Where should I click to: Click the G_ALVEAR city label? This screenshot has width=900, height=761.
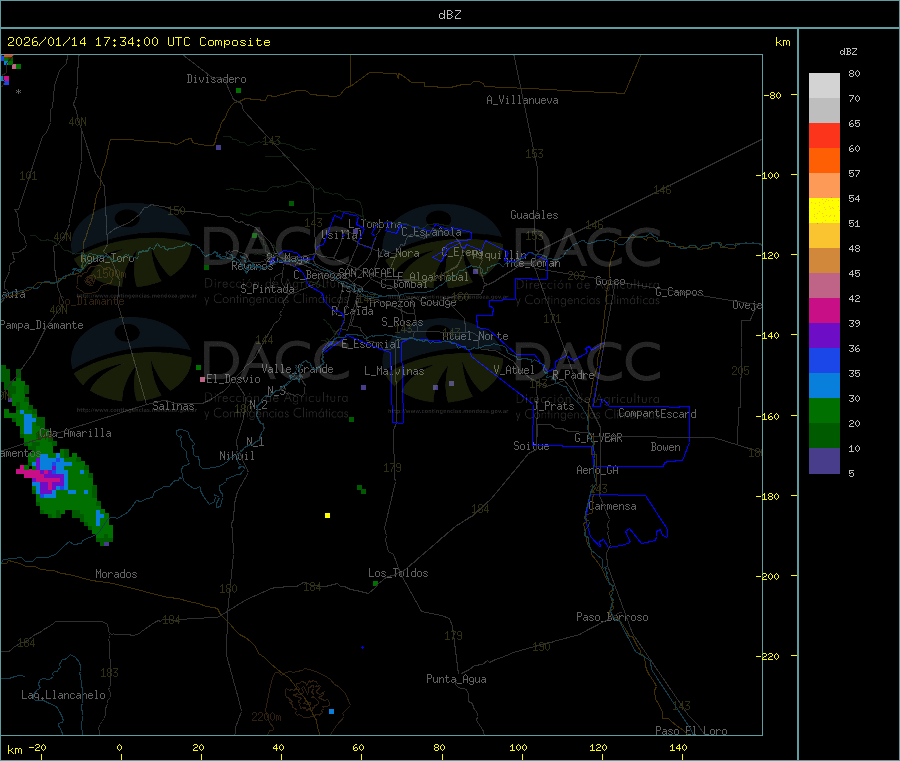click(599, 438)
